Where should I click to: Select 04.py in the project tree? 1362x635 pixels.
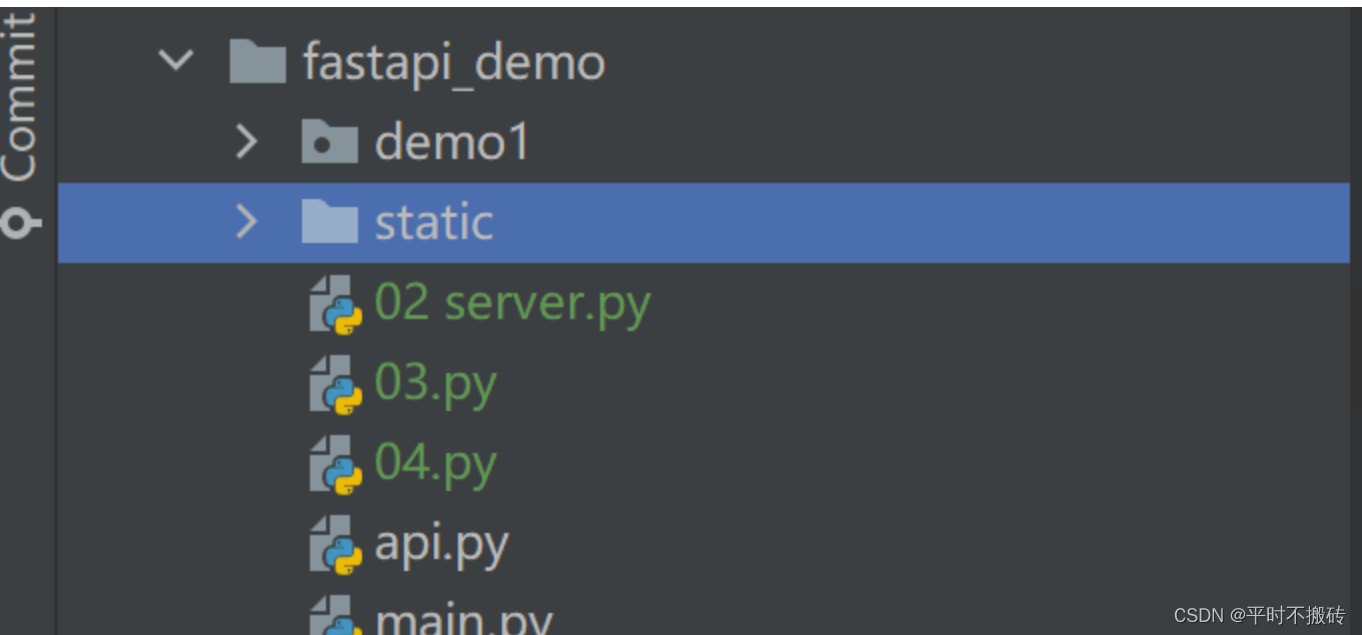point(435,462)
